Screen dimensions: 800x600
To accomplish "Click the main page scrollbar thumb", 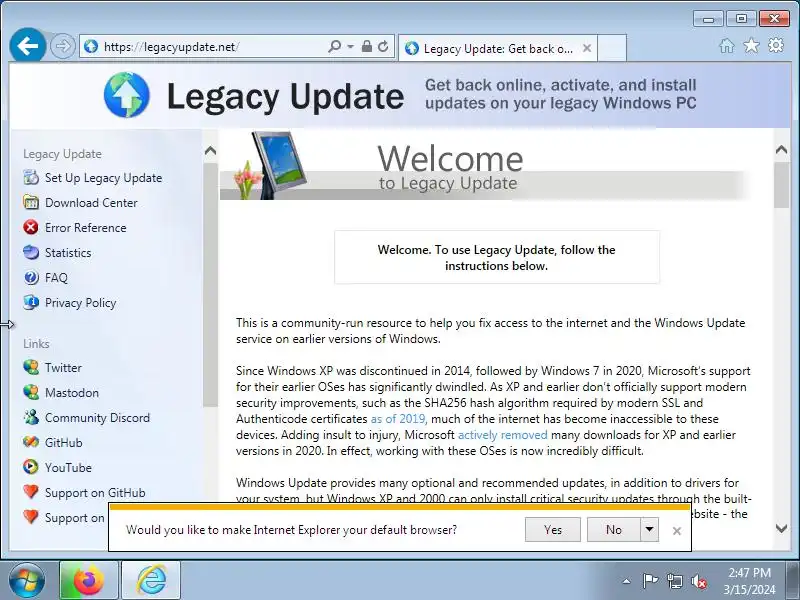I will click(781, 185).
